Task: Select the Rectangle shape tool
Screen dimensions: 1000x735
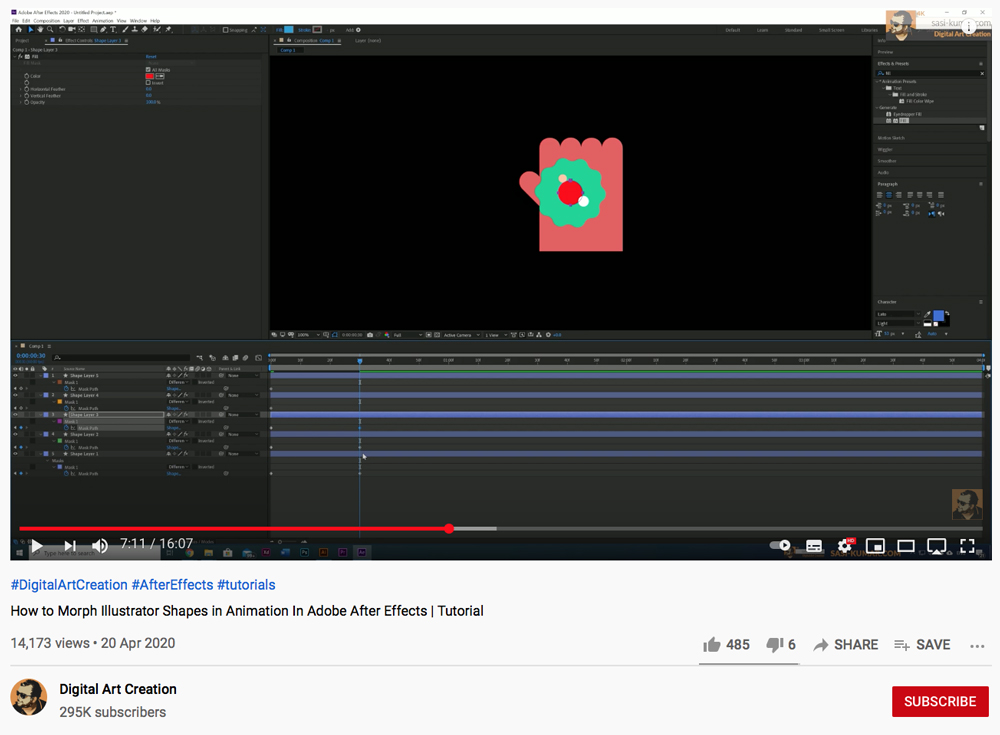Action: coord(94,30)
